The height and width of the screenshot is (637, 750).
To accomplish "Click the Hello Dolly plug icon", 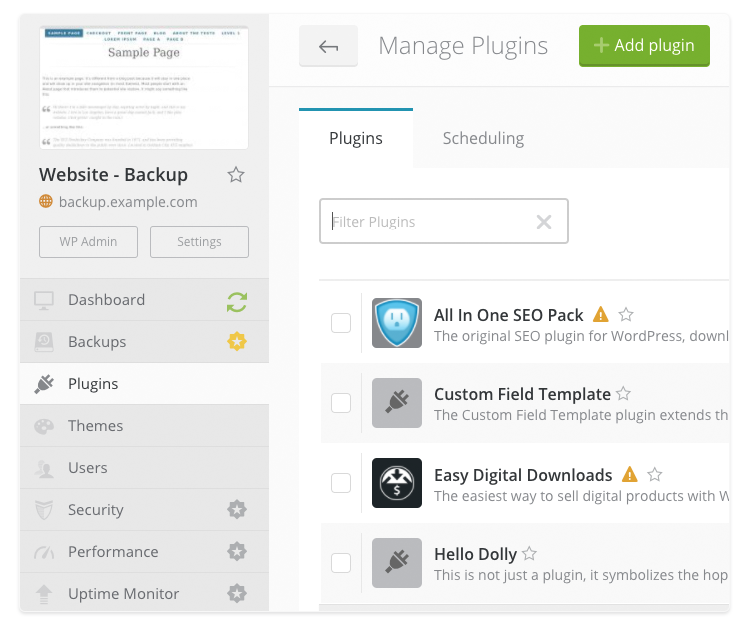I will coord(397,562).
